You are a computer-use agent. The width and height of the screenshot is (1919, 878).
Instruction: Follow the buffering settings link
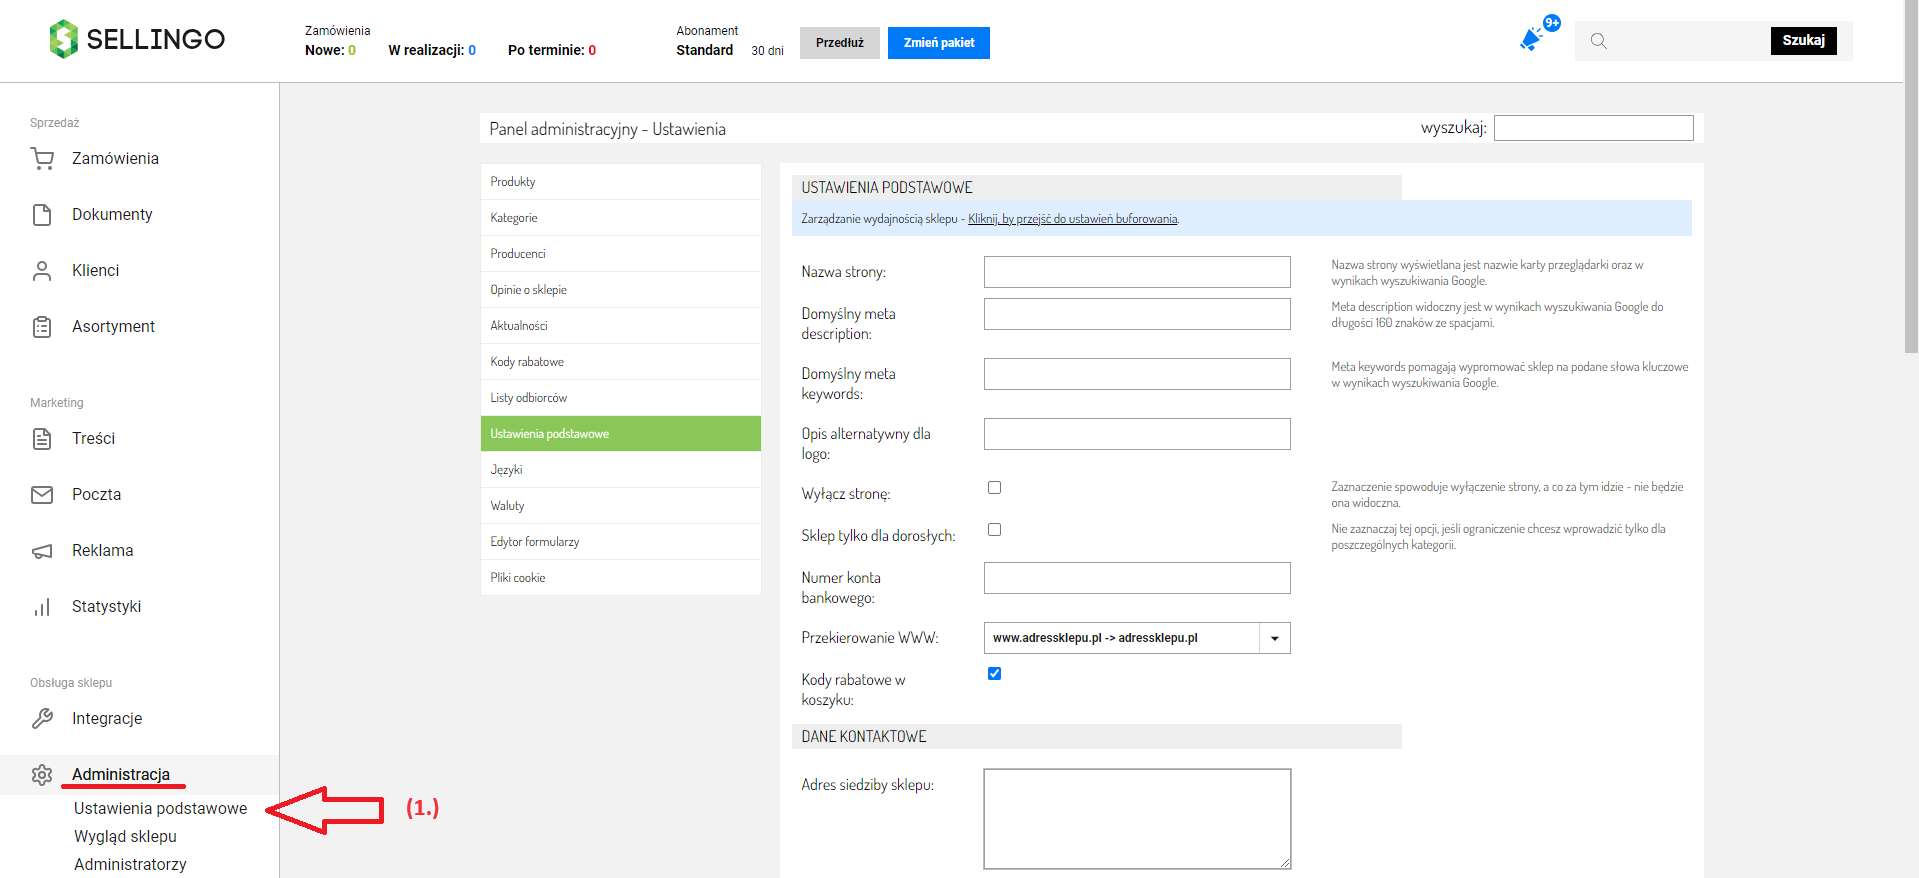[x=1073, y=219]
